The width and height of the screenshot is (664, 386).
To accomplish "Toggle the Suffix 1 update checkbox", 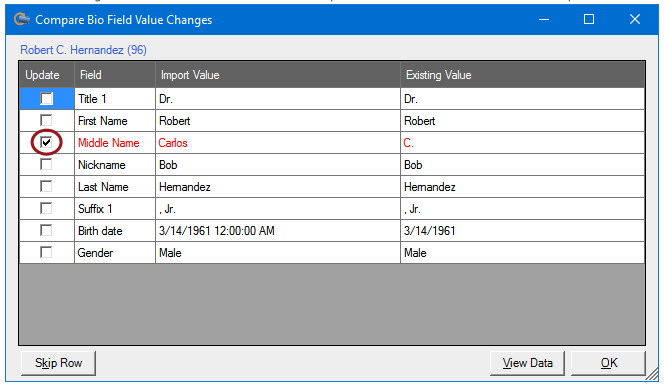I will [x=46, y=209].
